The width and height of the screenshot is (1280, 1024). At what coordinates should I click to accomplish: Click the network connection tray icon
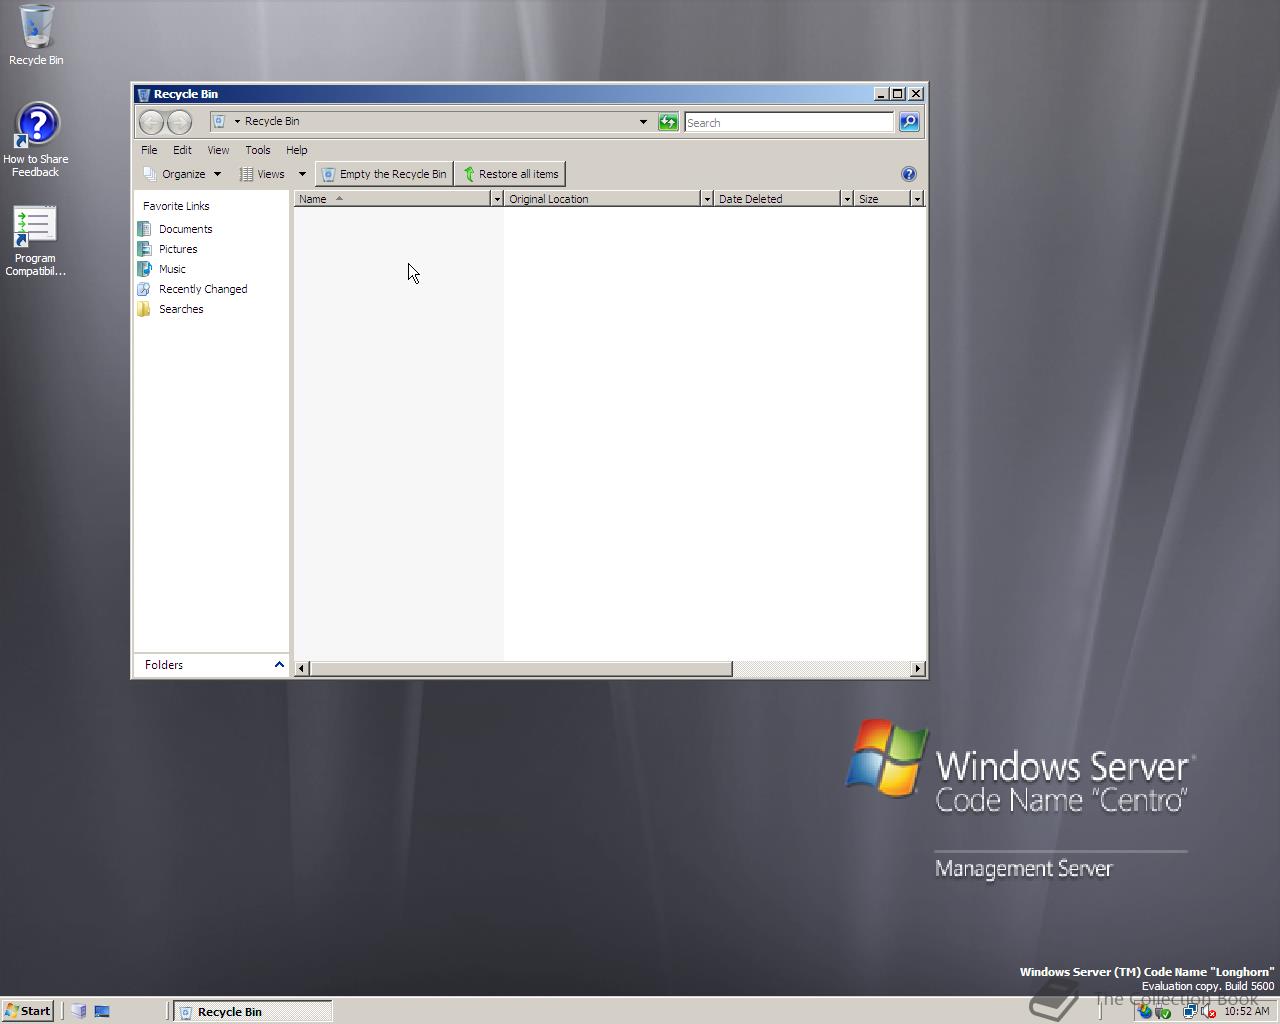click(1190, 1011)
